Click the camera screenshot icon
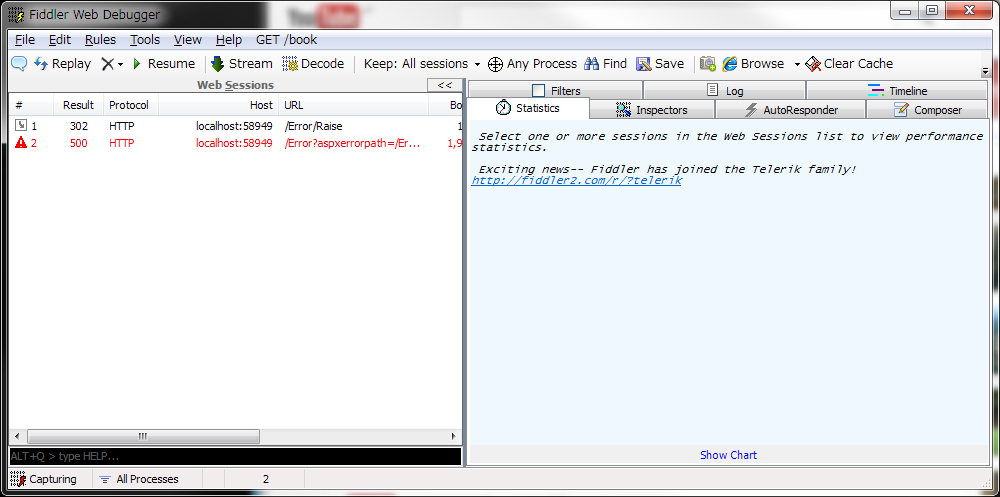 tap(707, 64)
